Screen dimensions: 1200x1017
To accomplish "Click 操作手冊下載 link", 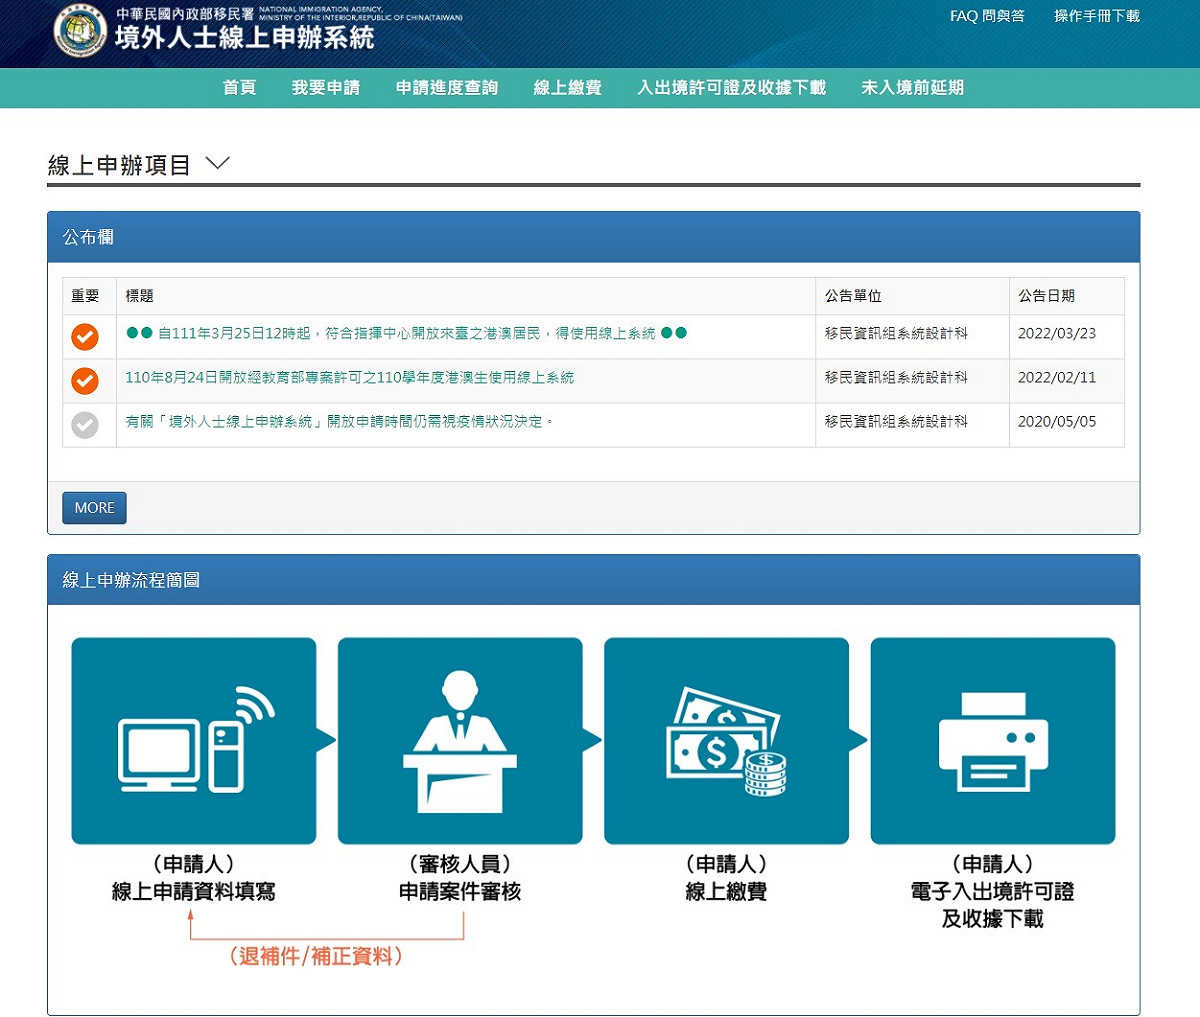I will click(1097, 16).
